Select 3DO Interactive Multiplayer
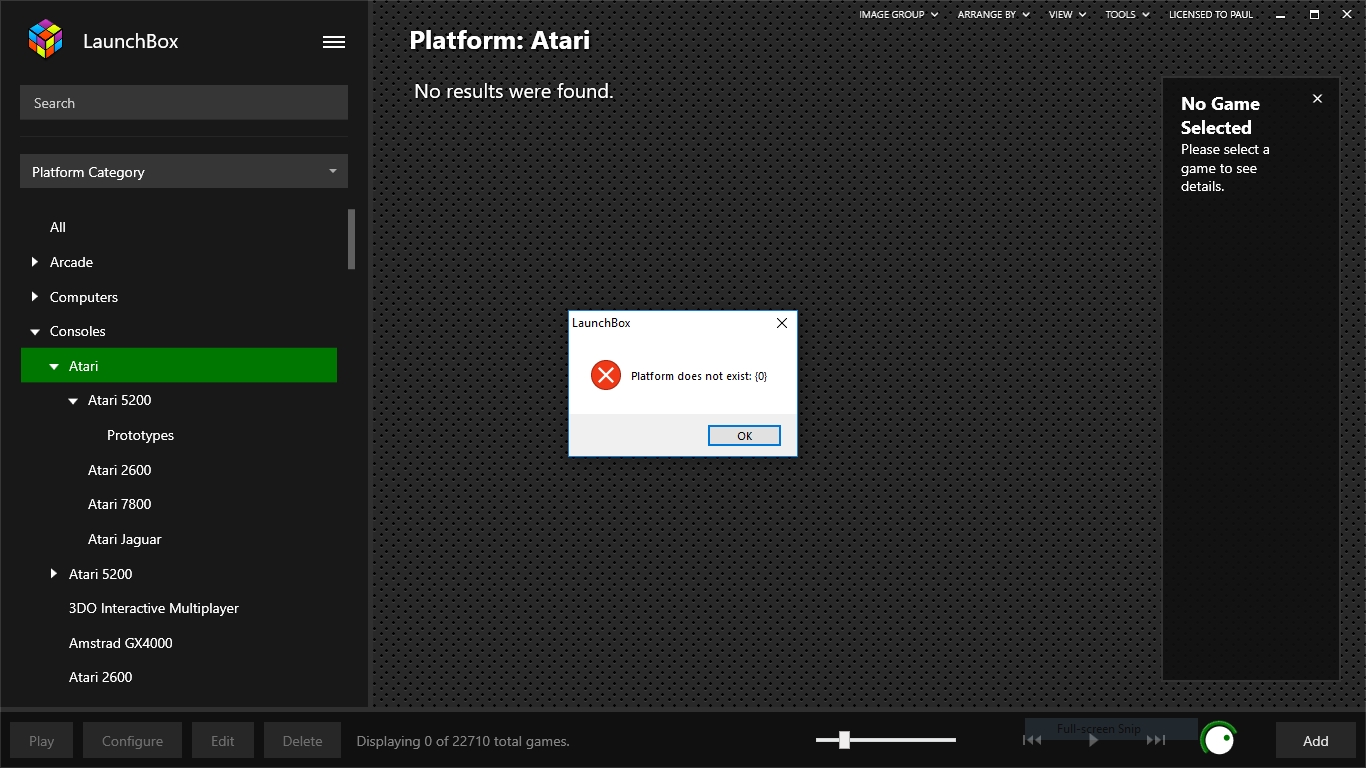 154,609
